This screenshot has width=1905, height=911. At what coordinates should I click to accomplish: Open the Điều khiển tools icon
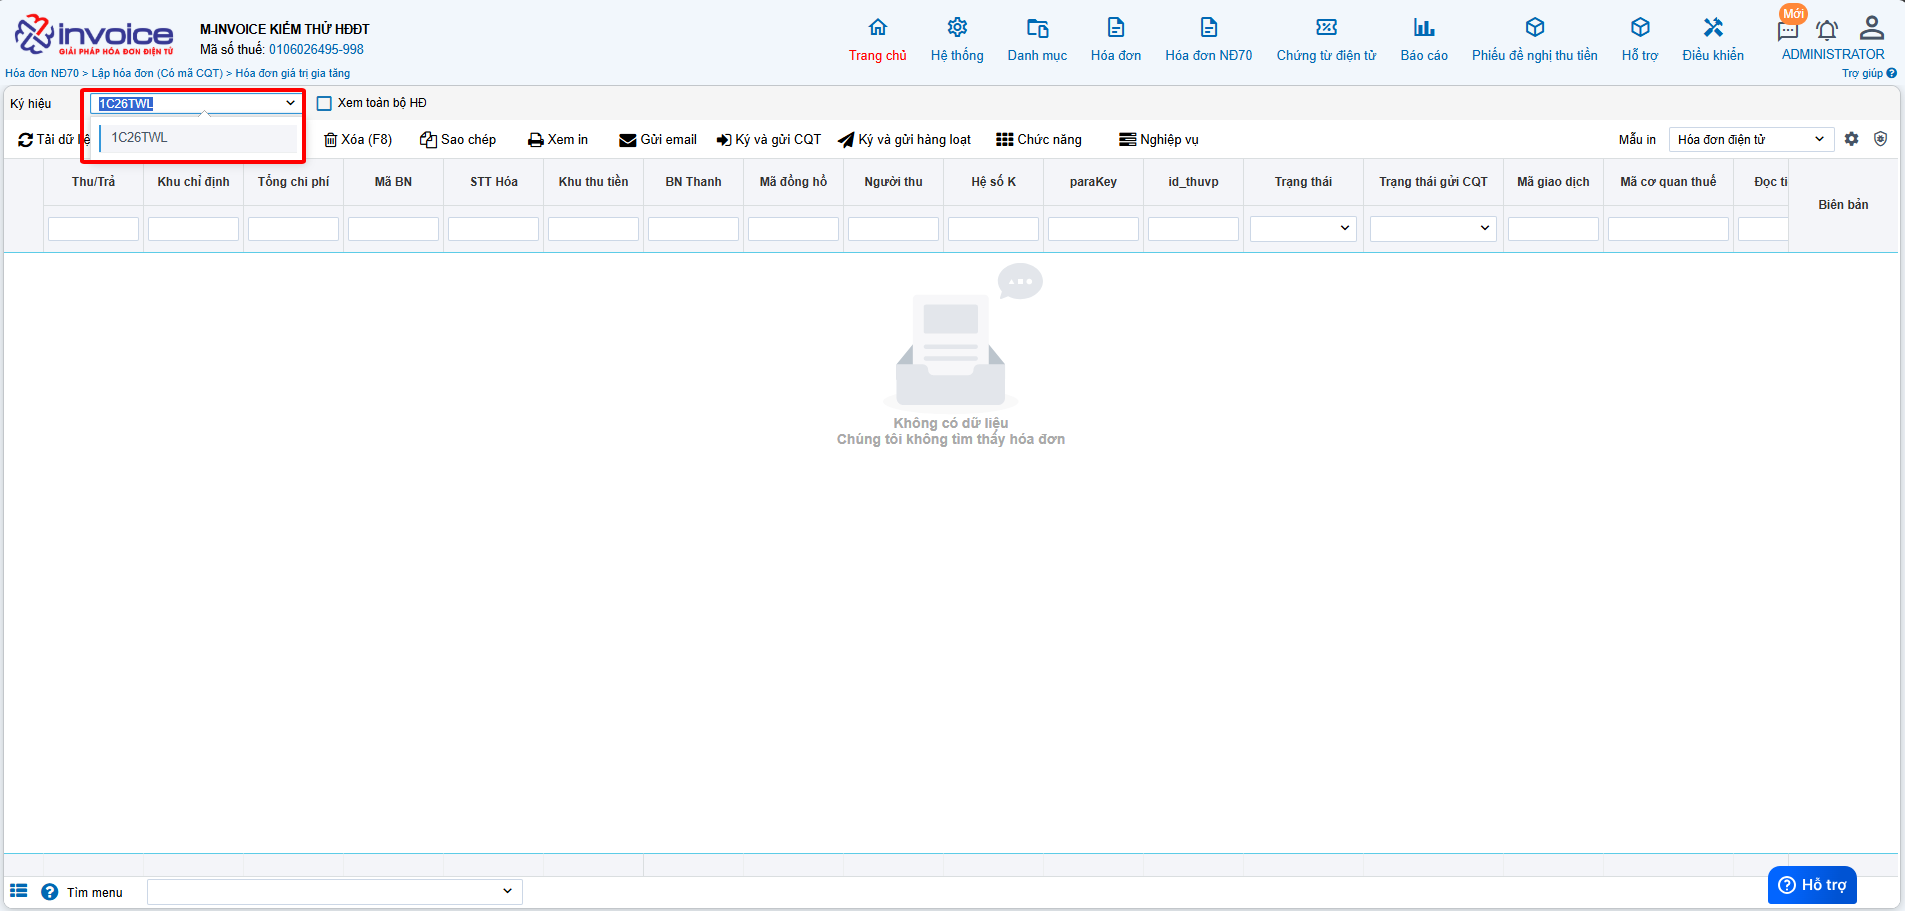(x=1712, y=28)
